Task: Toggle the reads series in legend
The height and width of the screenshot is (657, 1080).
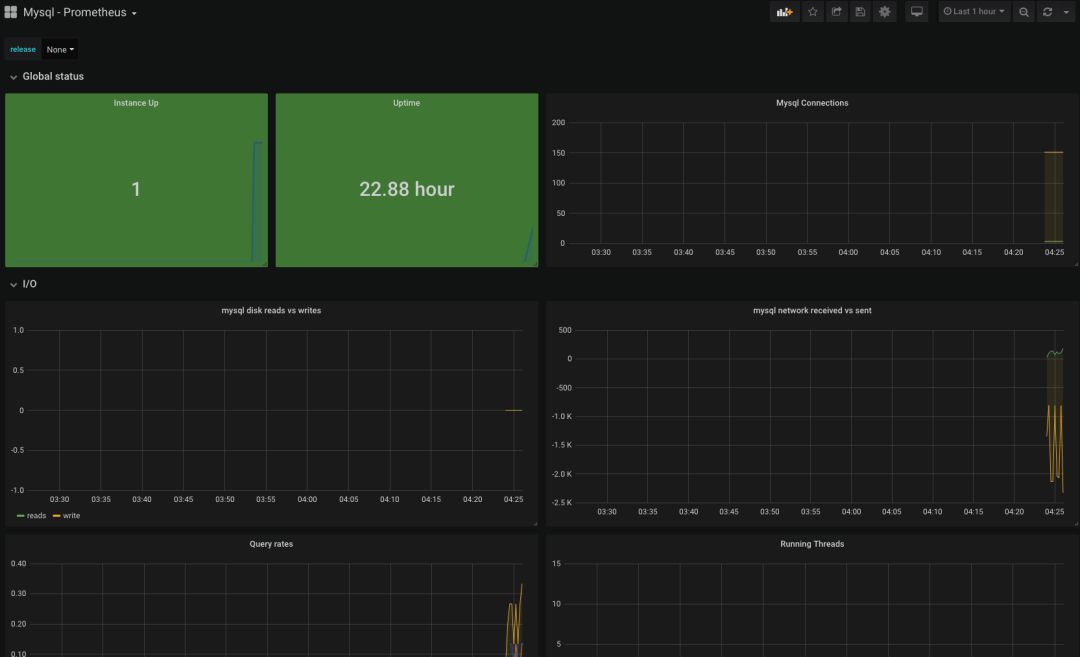Action: click(x=32, y=516)
